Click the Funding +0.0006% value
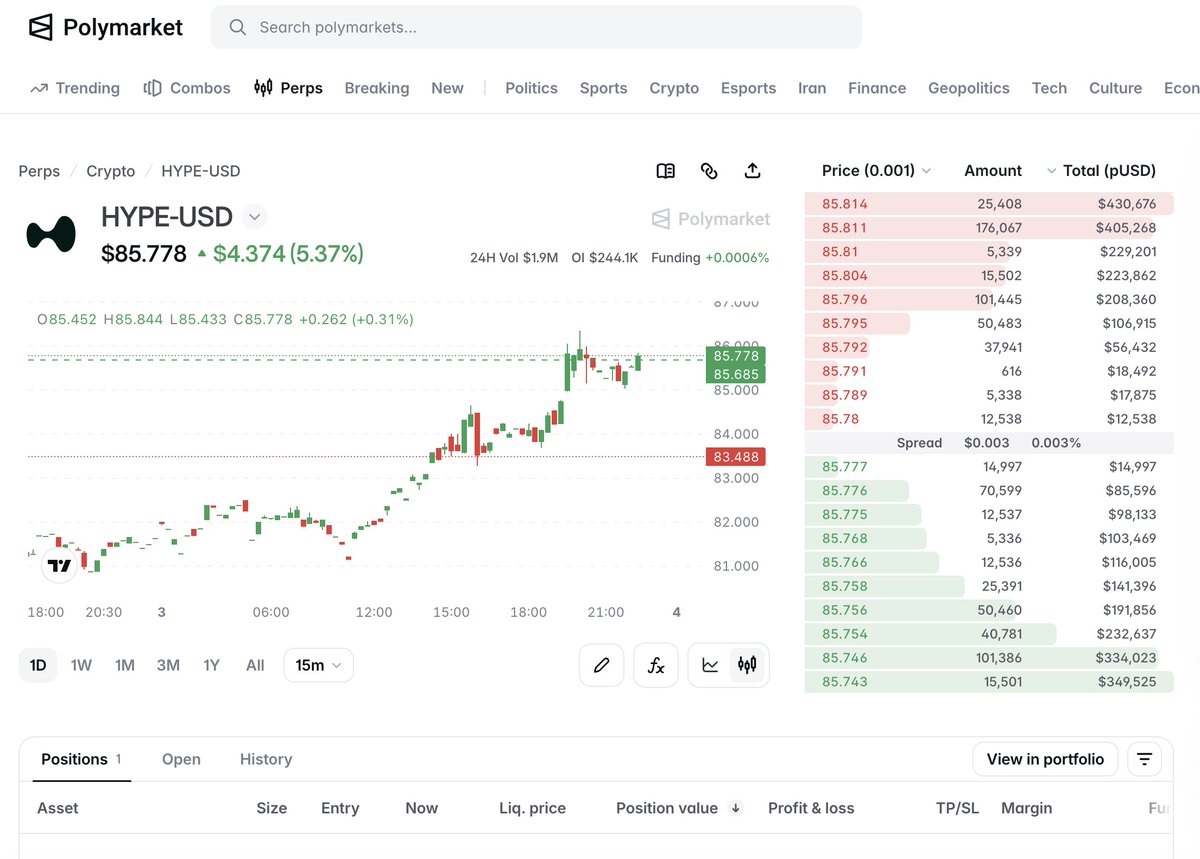This screenshot has width=1200, height=859. click(x=710, y=258)
